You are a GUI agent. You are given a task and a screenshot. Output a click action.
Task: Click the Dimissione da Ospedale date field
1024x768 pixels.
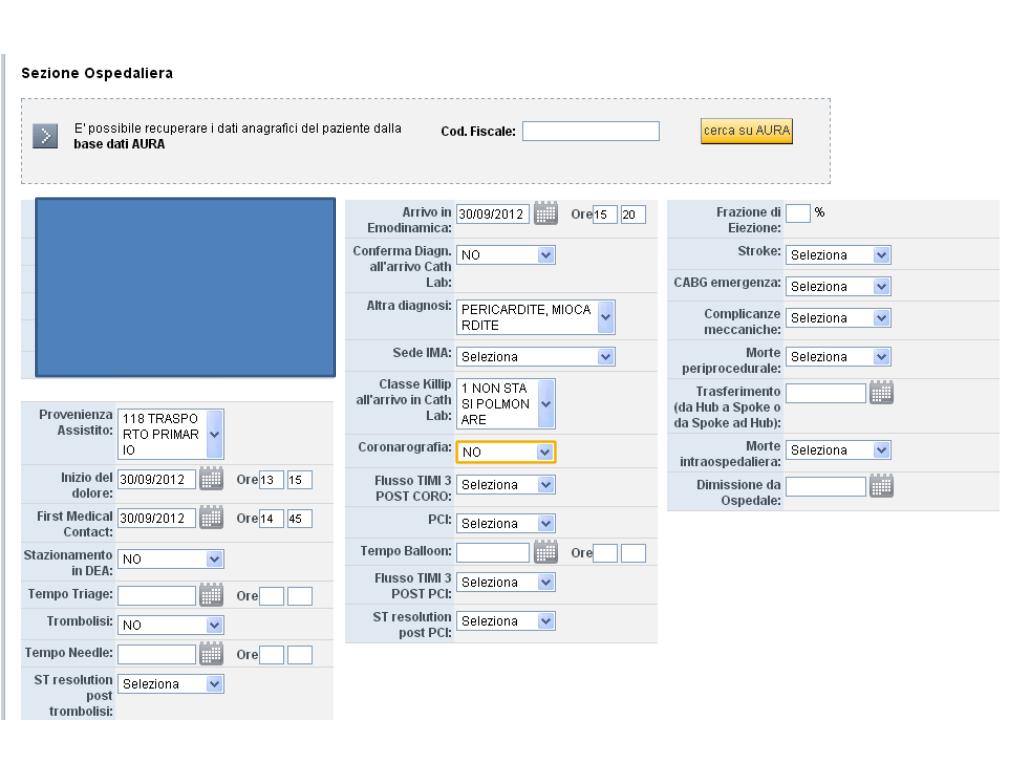(826, 487)
